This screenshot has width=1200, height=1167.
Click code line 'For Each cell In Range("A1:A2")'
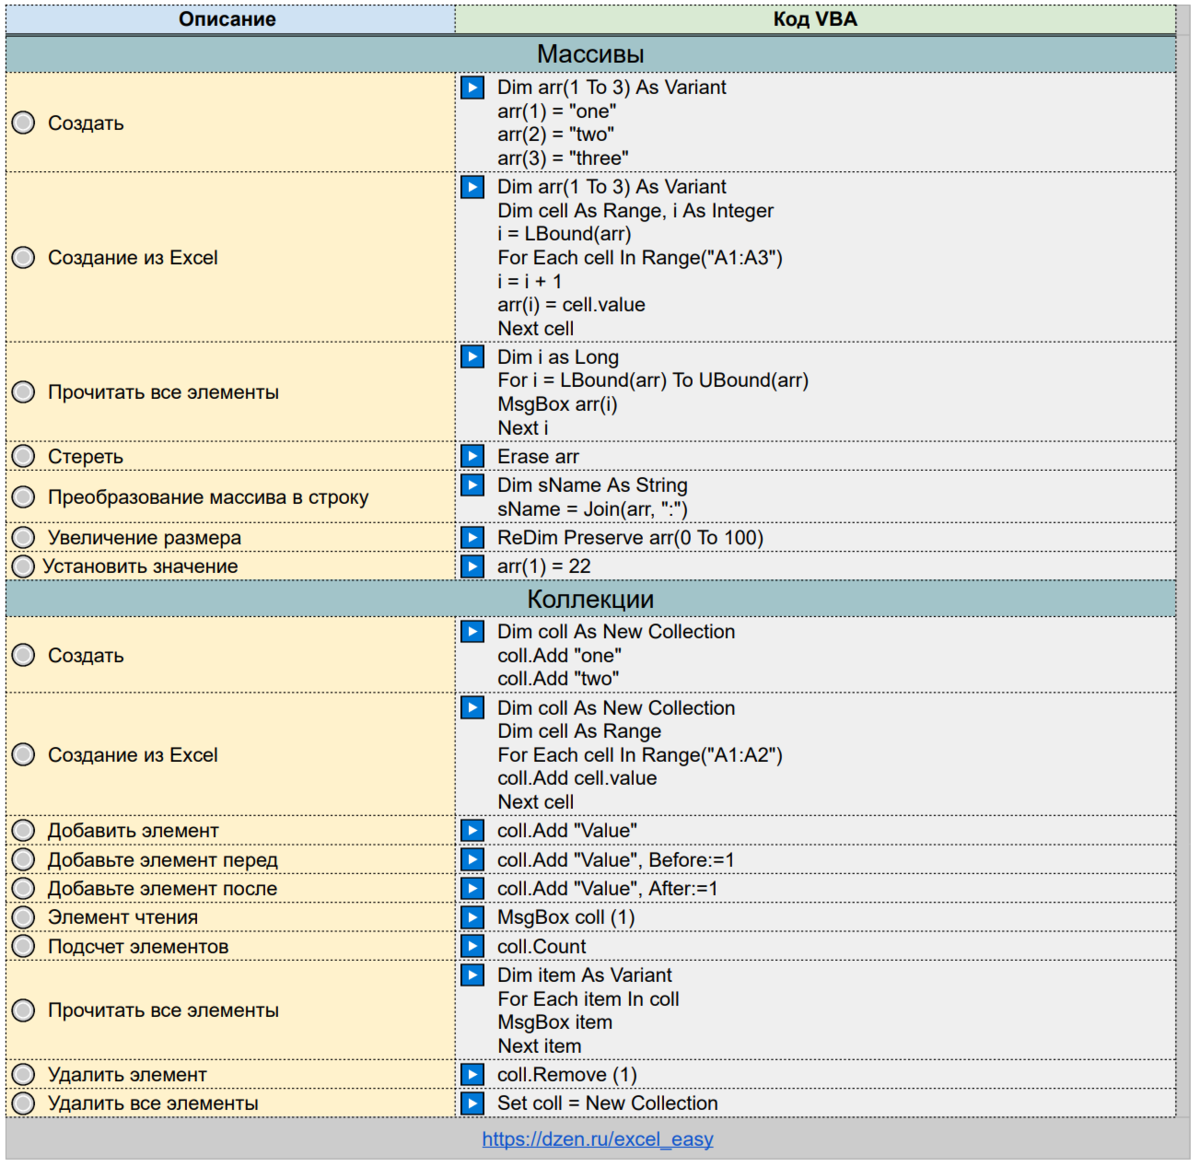[x=640, y=755]
